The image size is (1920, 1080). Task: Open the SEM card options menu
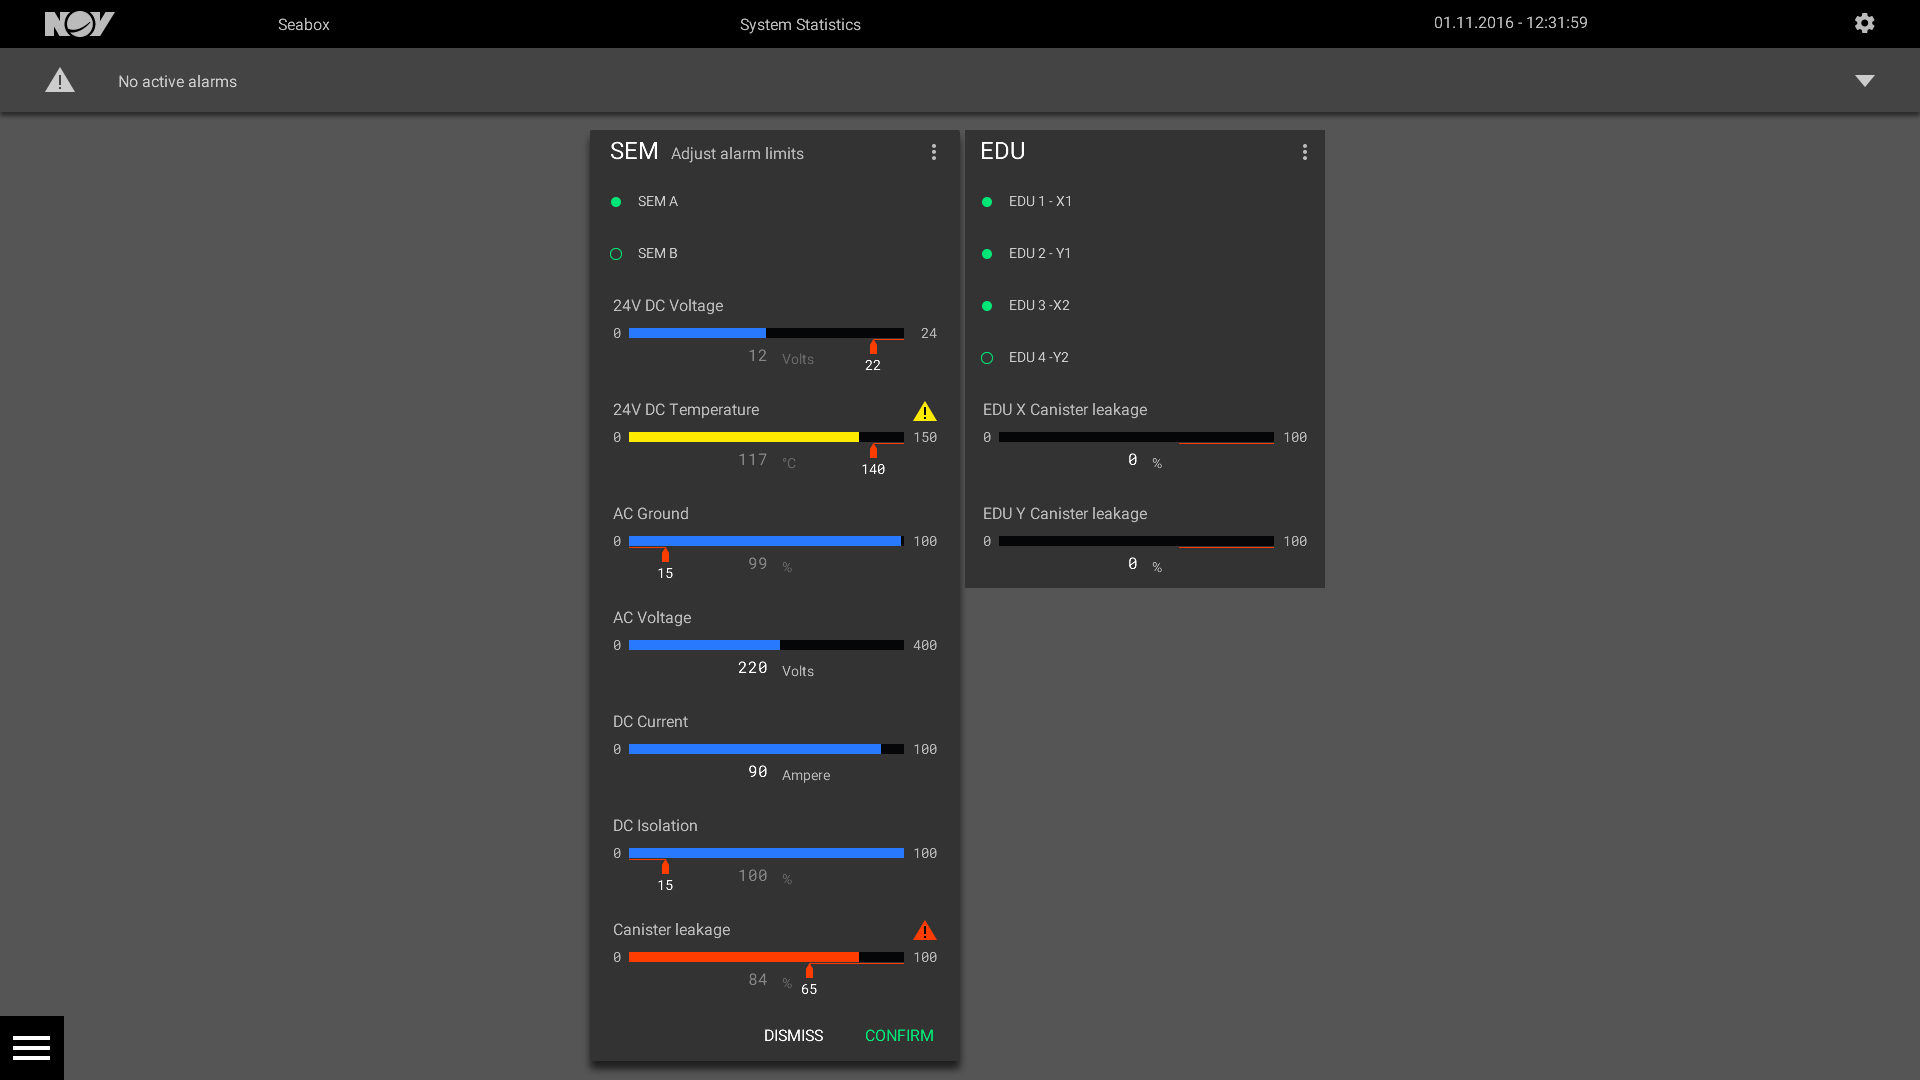934,152
